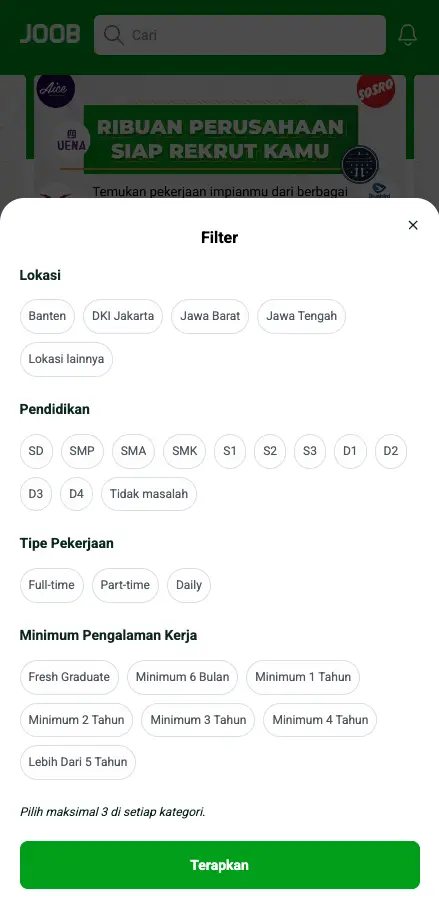
Task: Click the UENA company logo
Action: (x=71, y=141)
